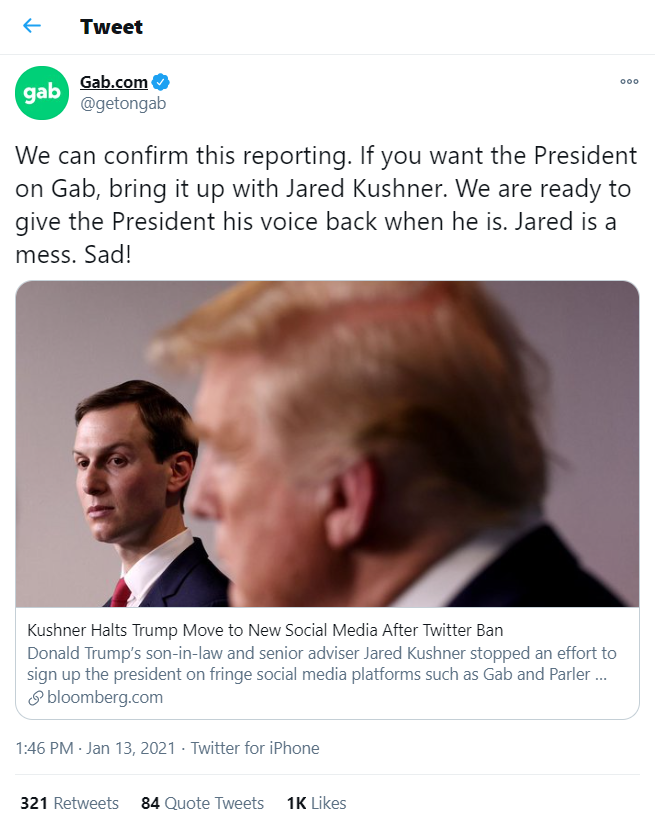Open the three-dot more options menu

tap(629, 82)
